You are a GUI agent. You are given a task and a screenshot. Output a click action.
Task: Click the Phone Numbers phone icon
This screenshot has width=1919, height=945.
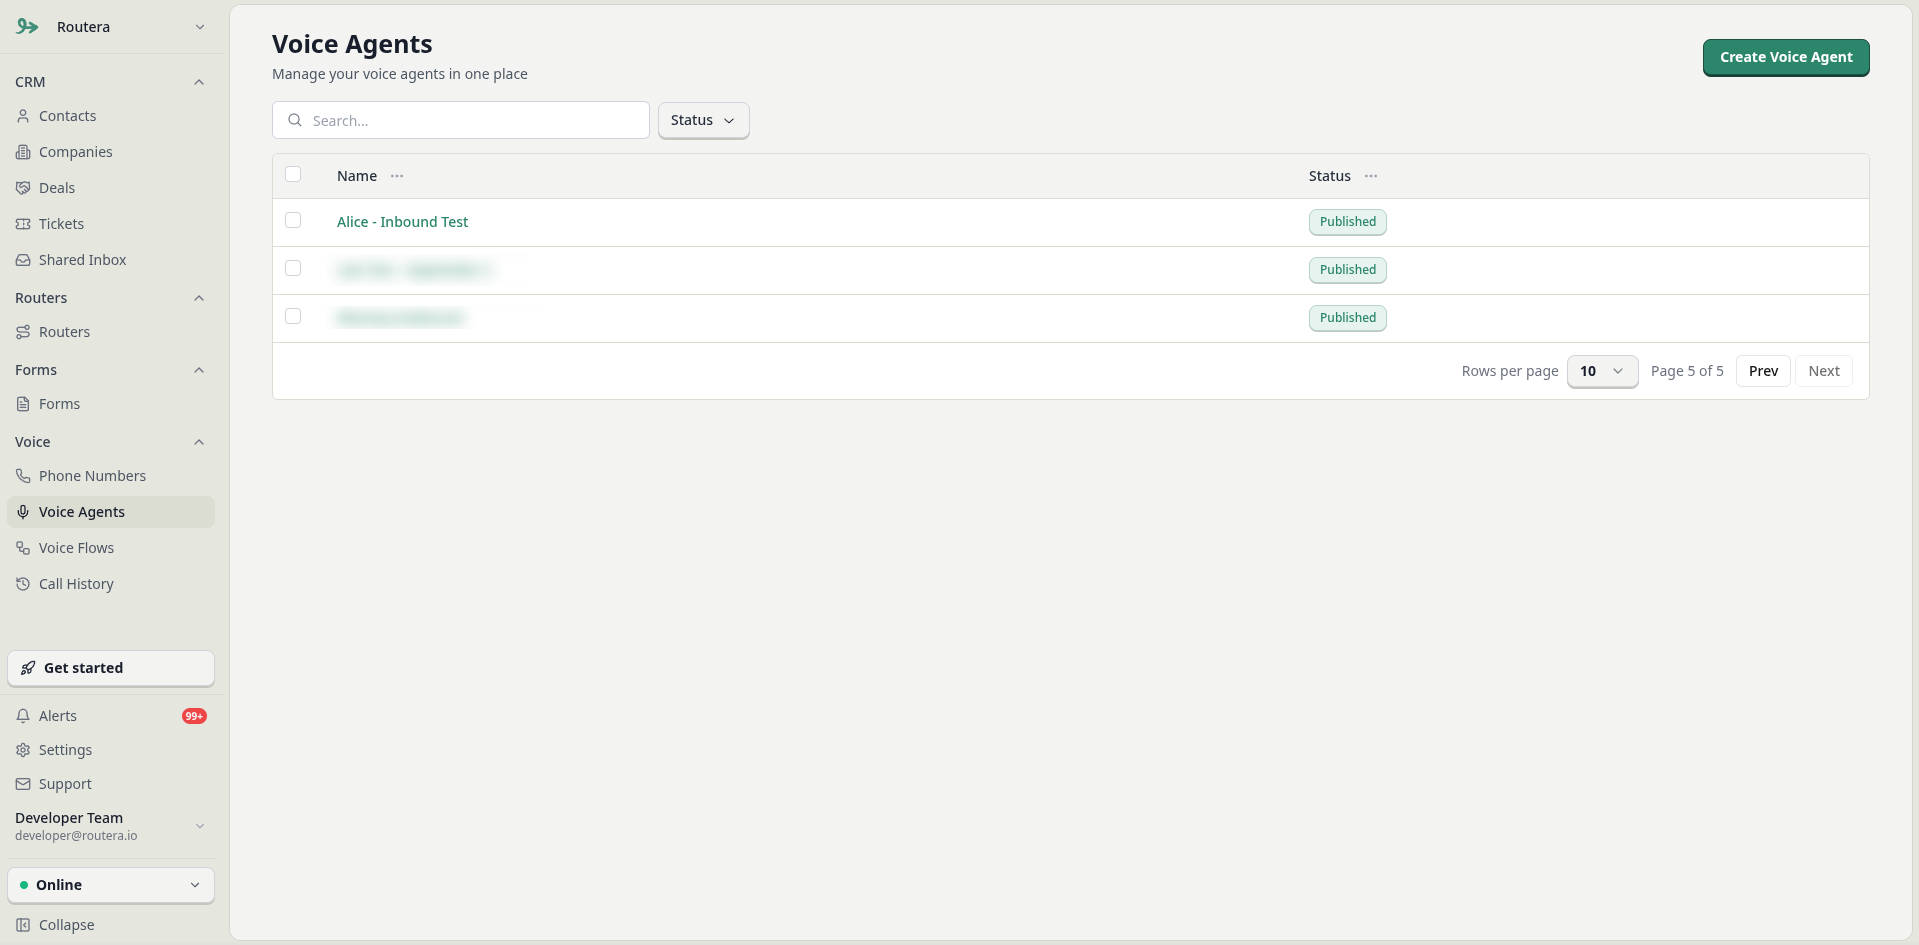pyautogui.click(x=23, y=476)
